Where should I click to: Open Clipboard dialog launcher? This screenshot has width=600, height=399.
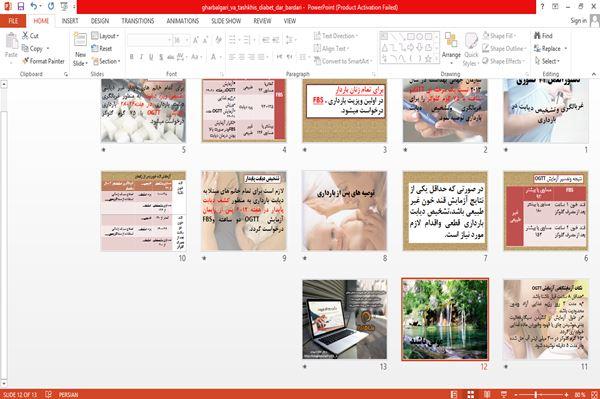[x=66, y=74]
